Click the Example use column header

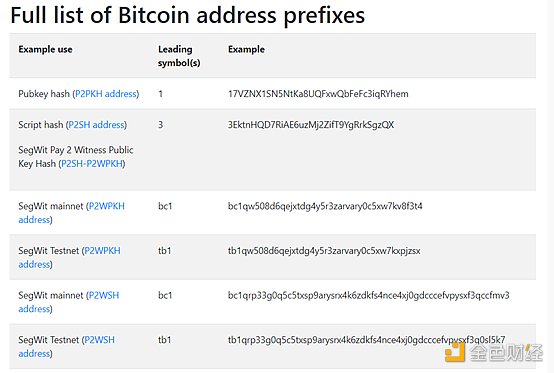45,49
